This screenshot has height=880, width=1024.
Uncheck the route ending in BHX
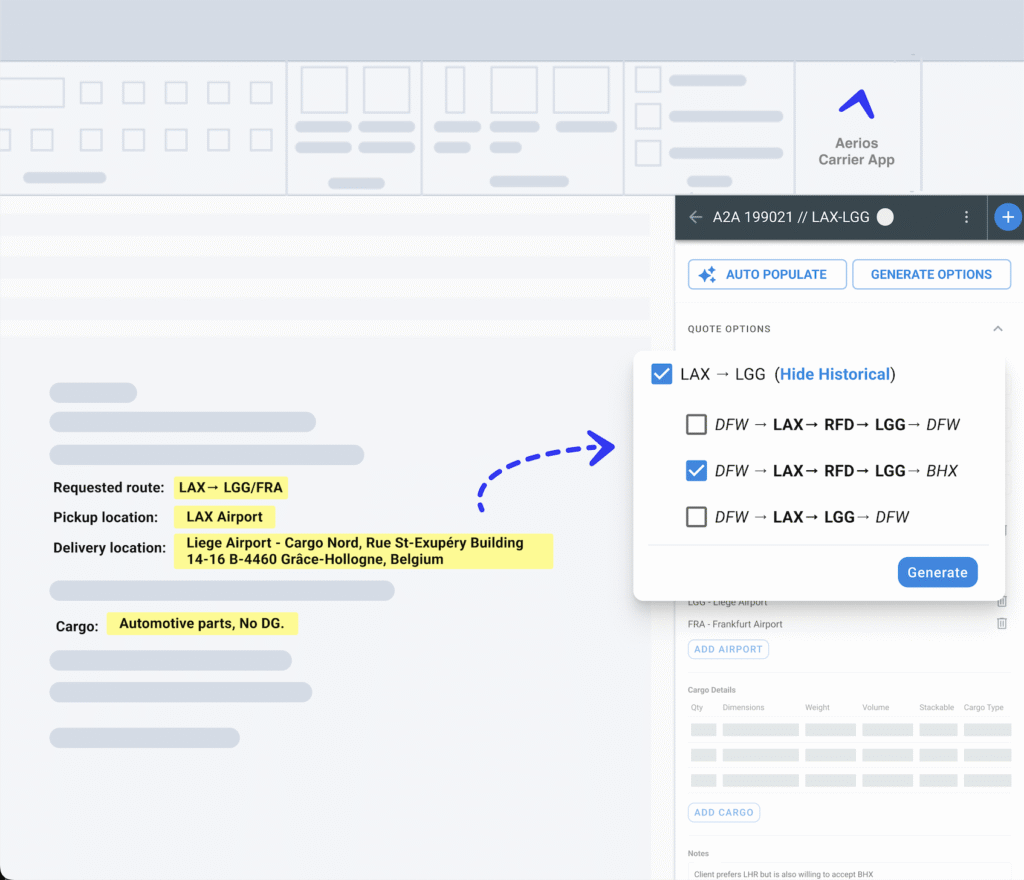click(x=697, y=470)
